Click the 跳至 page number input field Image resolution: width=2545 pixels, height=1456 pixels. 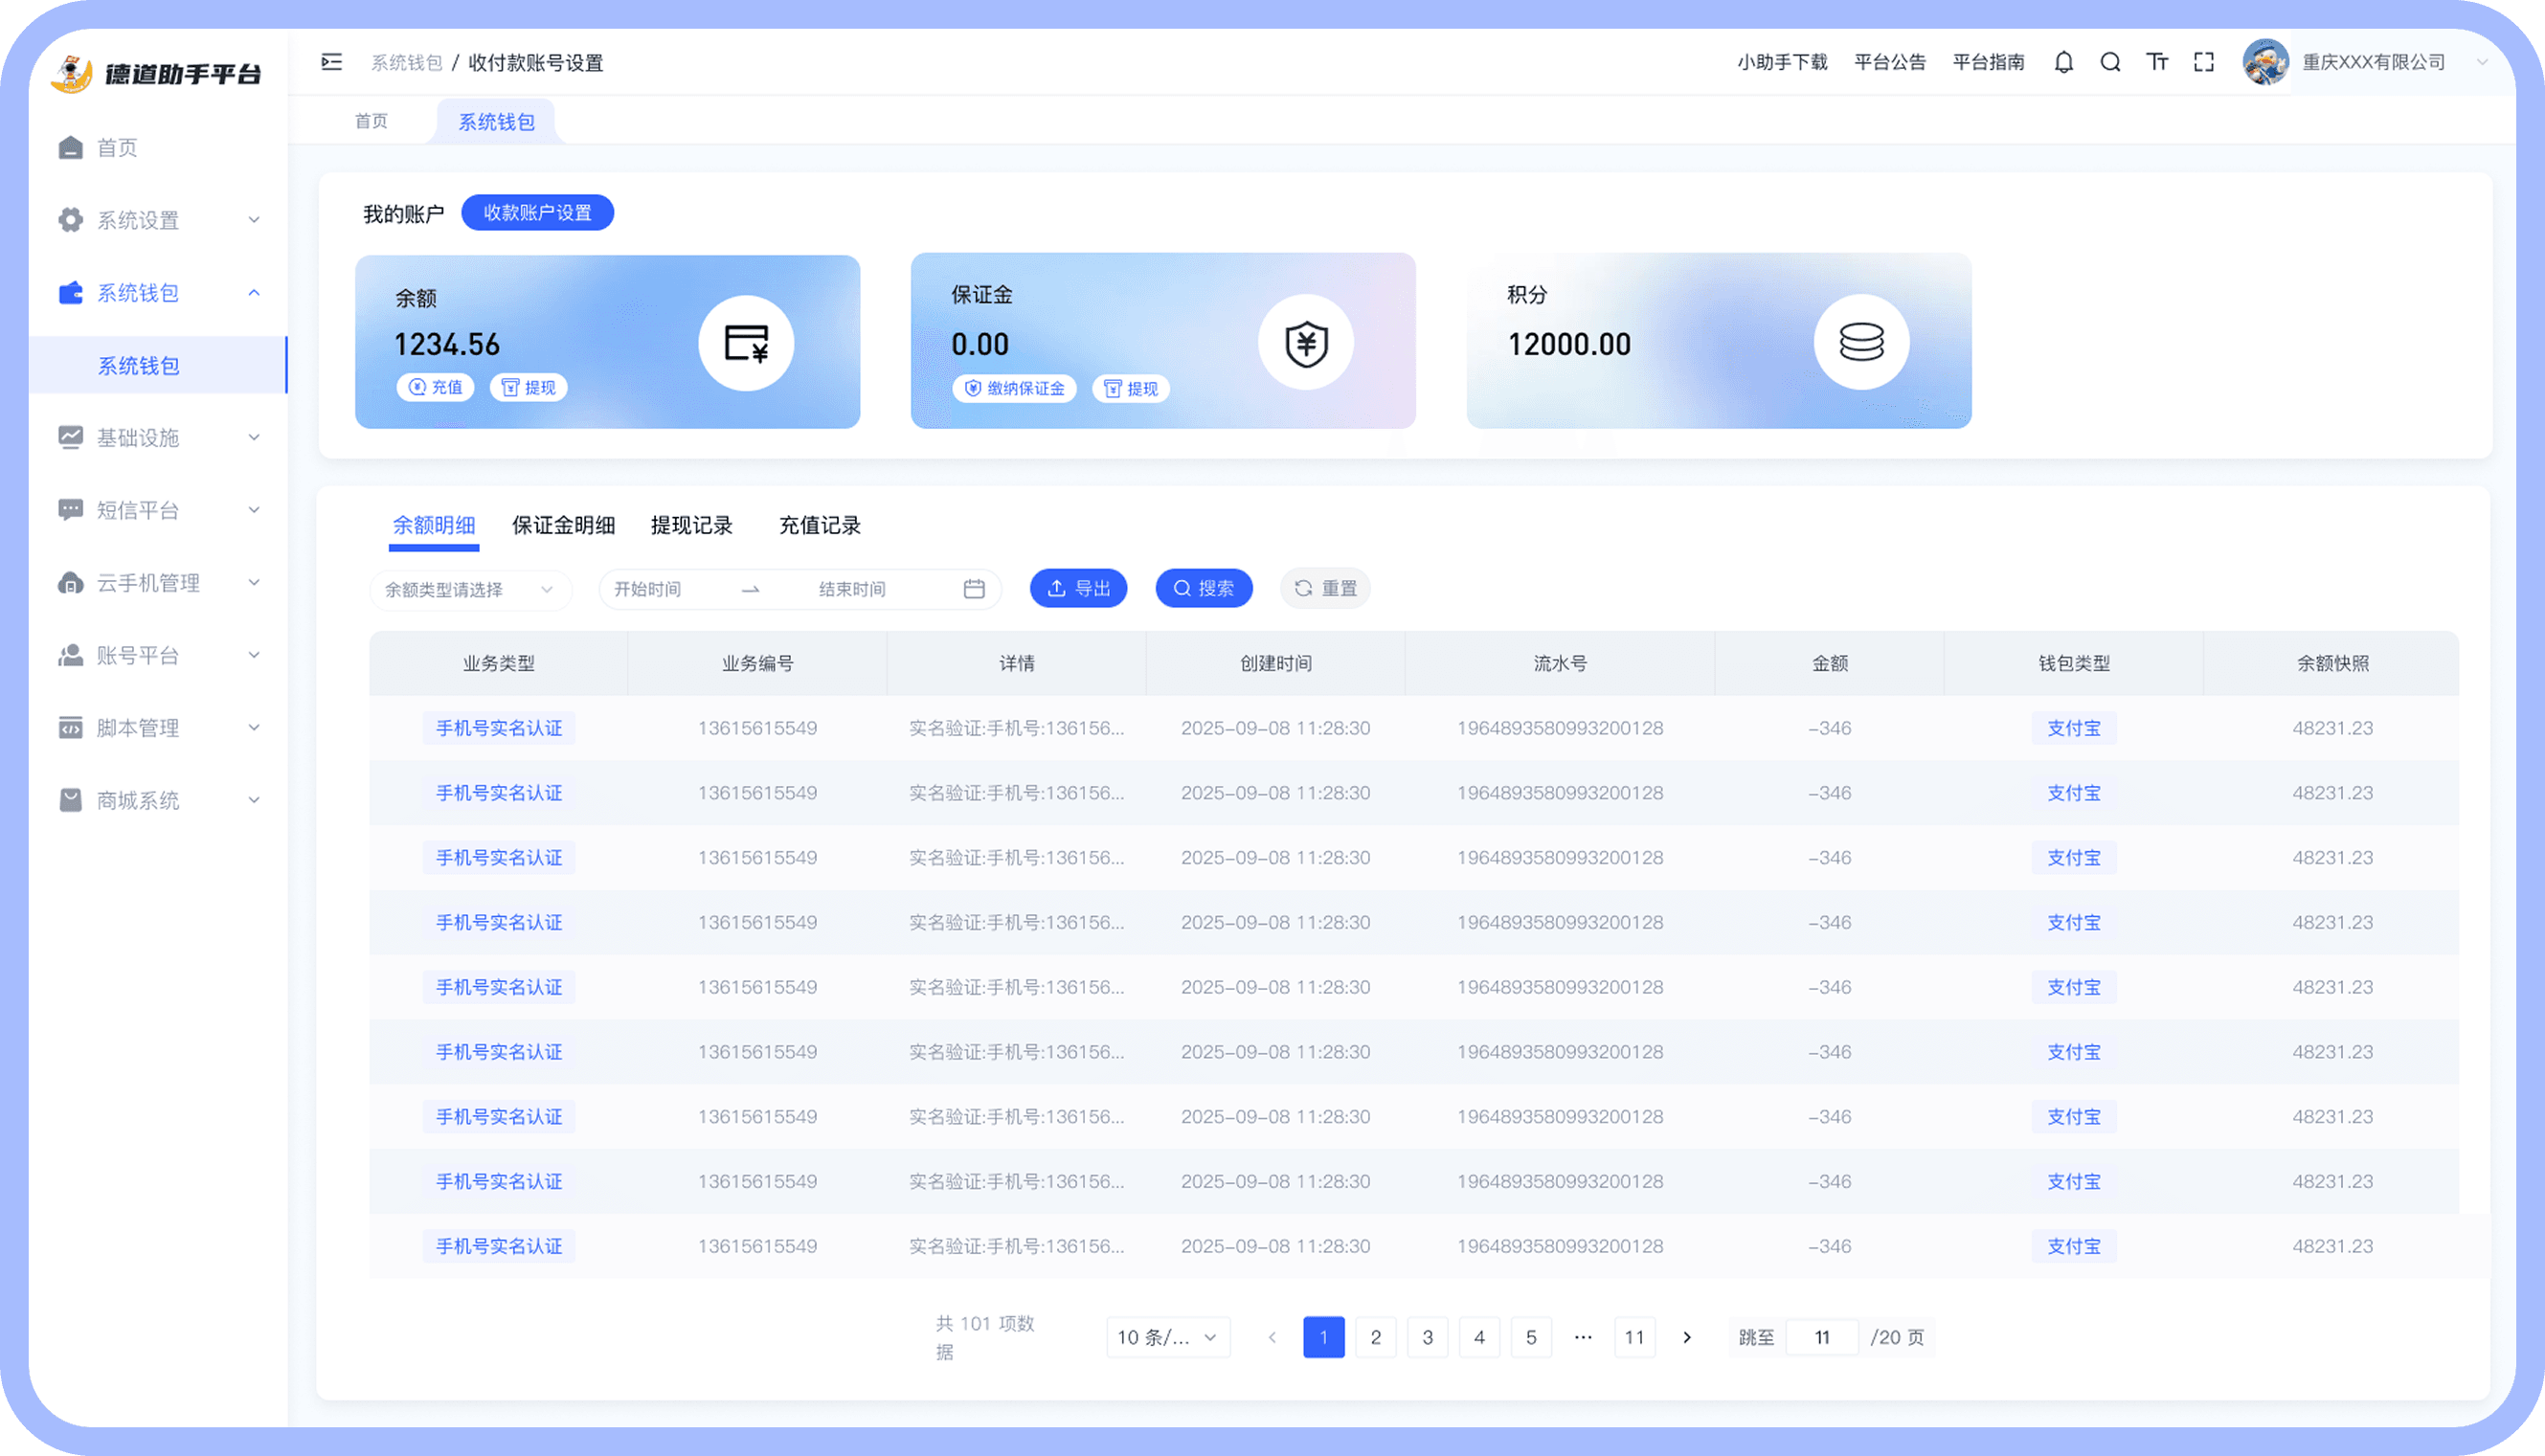[1821, 1337]
